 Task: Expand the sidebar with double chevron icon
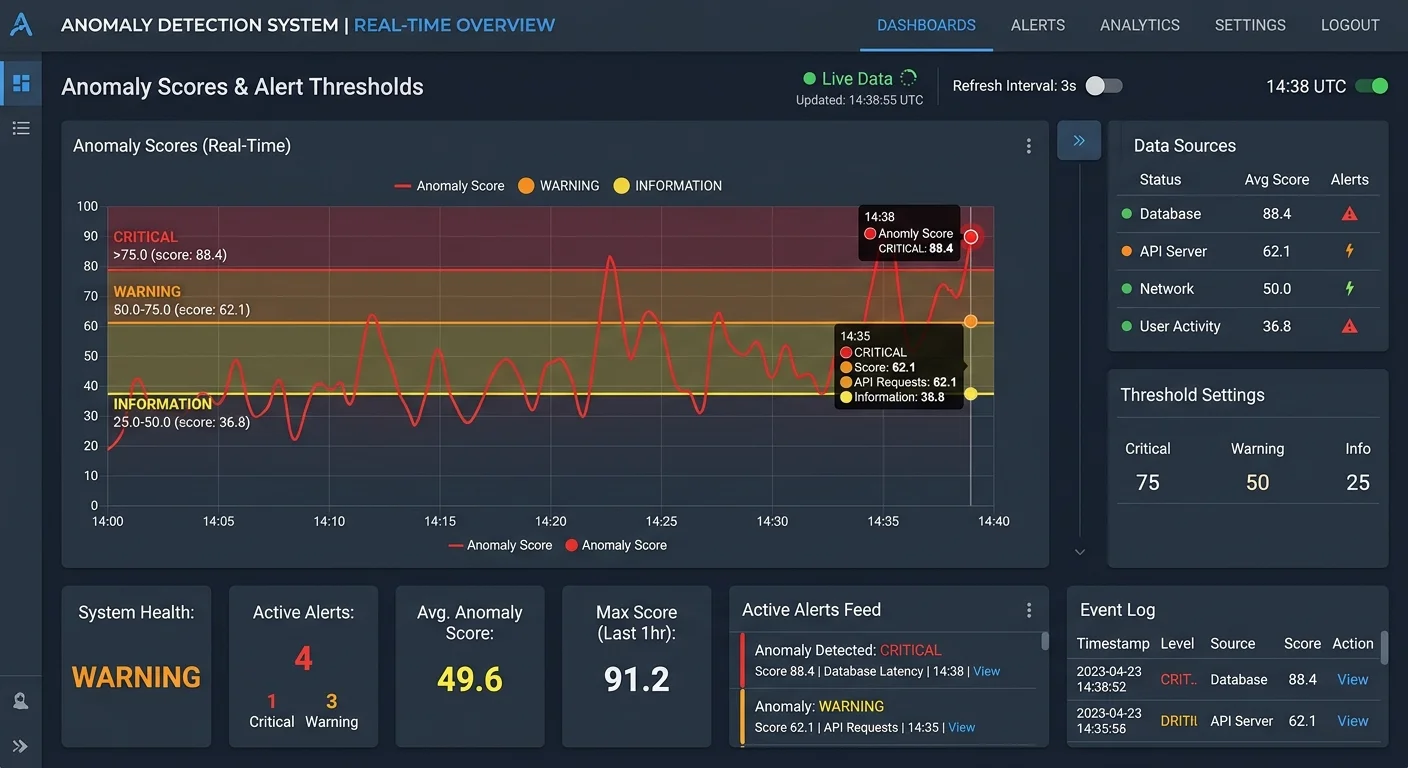click(21, 746)
